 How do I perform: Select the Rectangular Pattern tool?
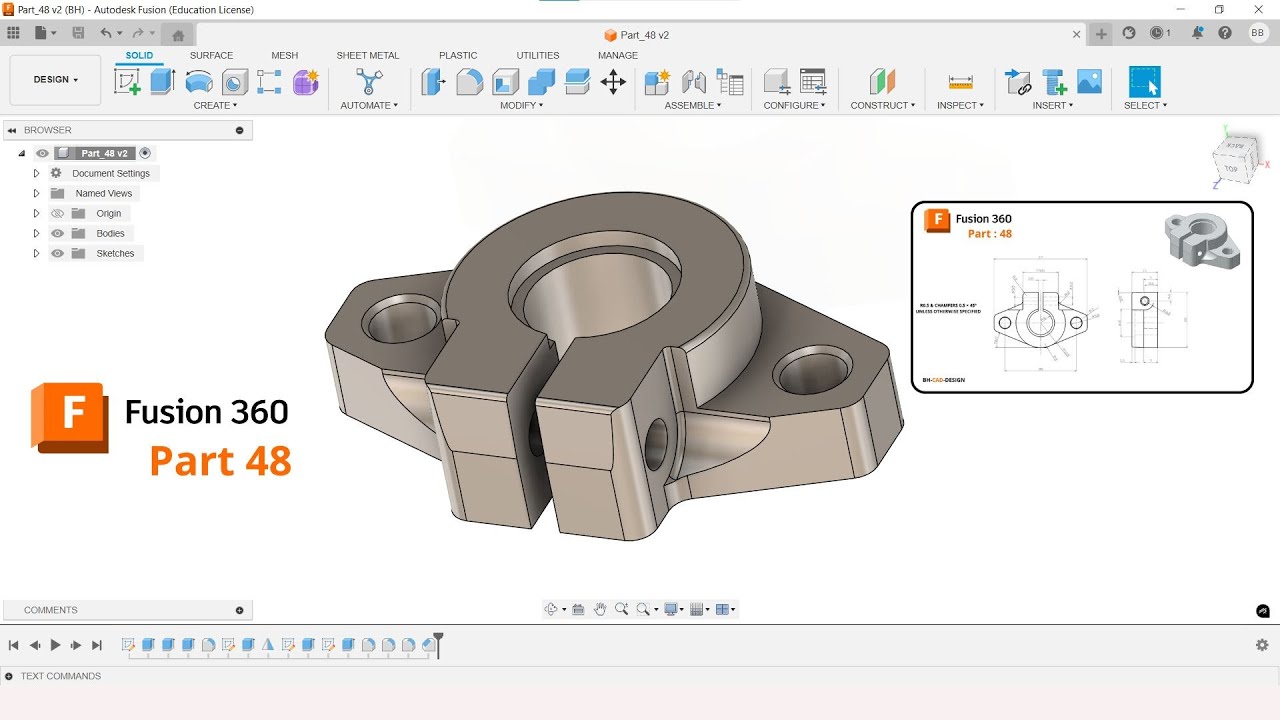269,82
